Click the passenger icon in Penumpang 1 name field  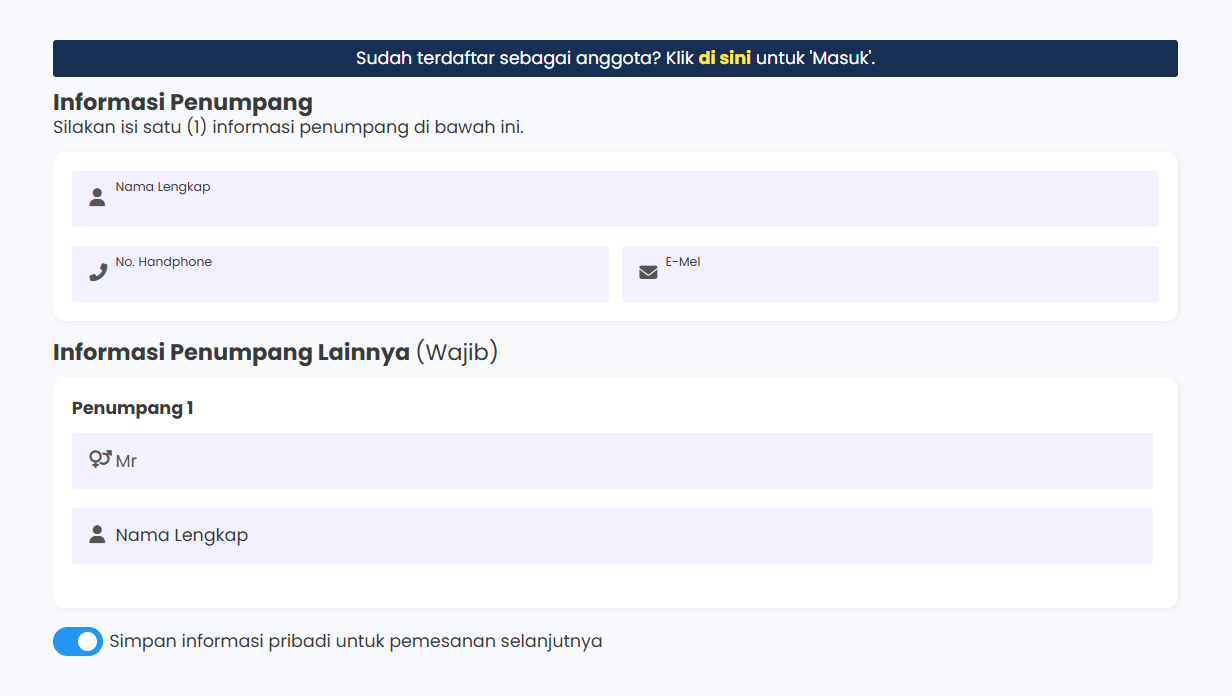96,534
